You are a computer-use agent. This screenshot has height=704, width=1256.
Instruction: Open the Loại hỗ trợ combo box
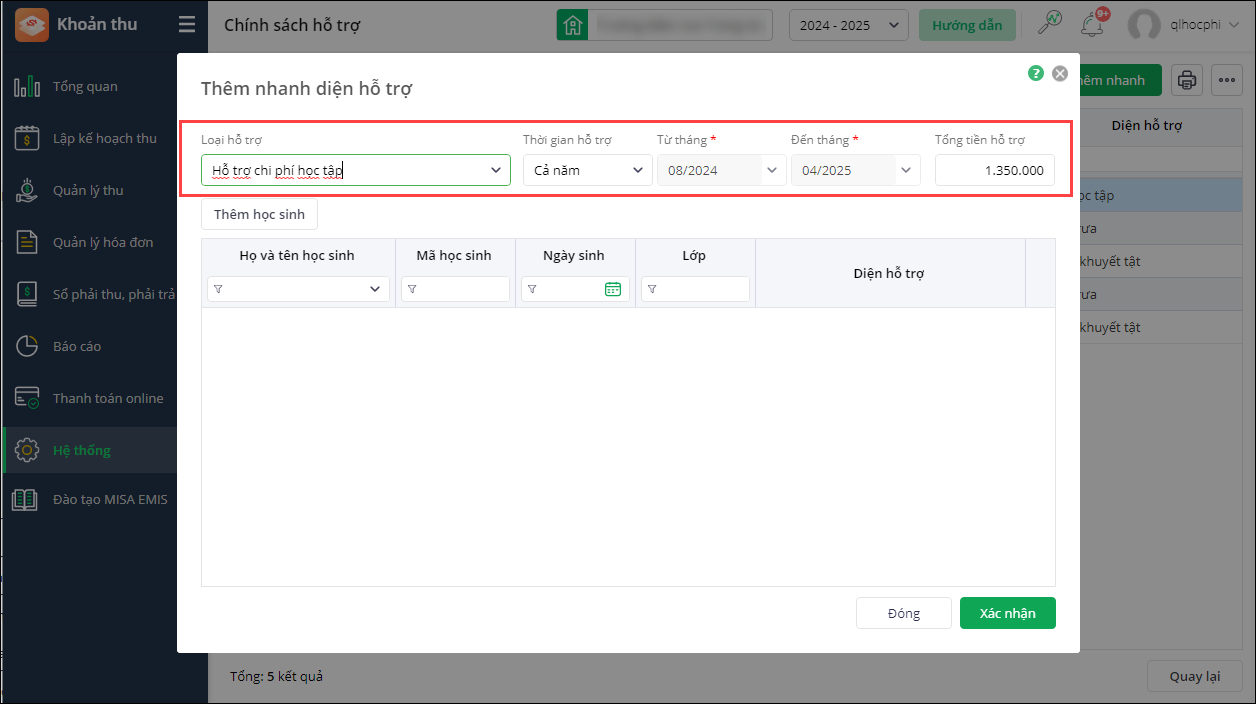356,170
